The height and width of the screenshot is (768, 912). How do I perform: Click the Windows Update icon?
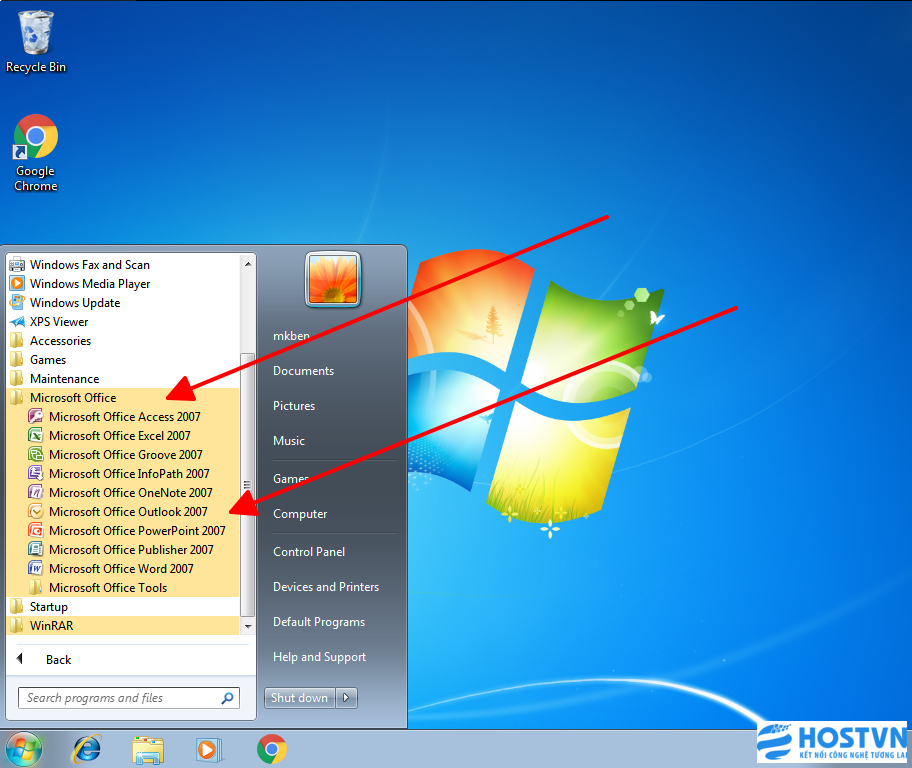[17, 303]
